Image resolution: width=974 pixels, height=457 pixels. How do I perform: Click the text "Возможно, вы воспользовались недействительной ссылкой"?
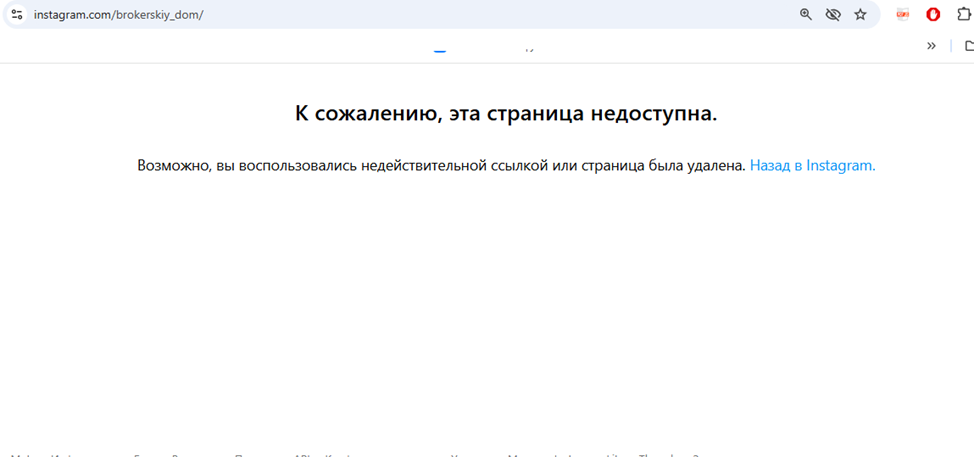(x=343, y=166)
